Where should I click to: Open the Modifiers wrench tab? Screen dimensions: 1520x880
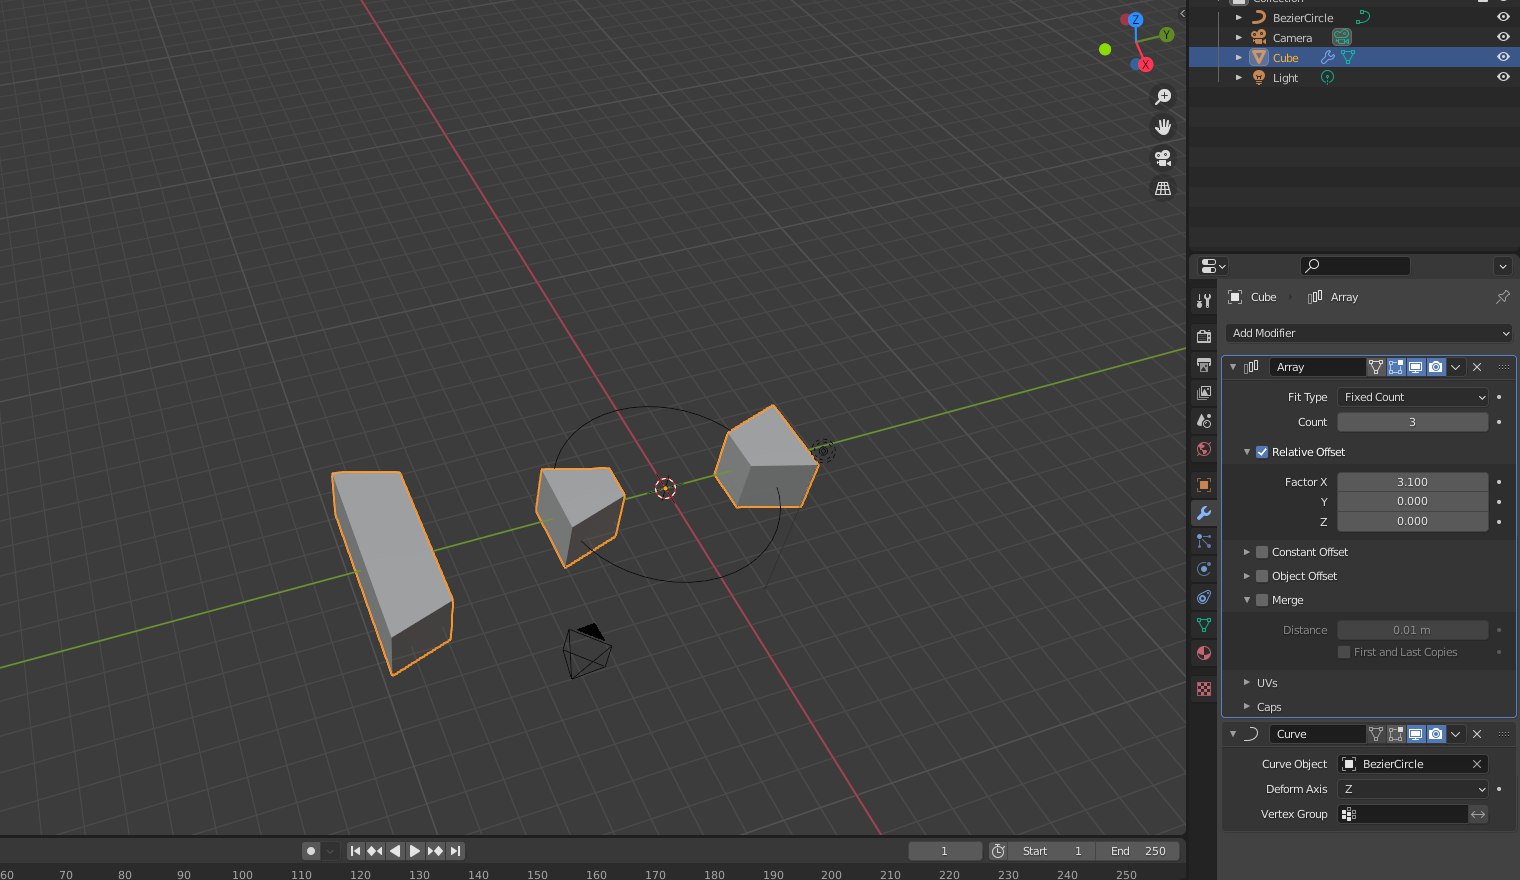(1204, 513)
